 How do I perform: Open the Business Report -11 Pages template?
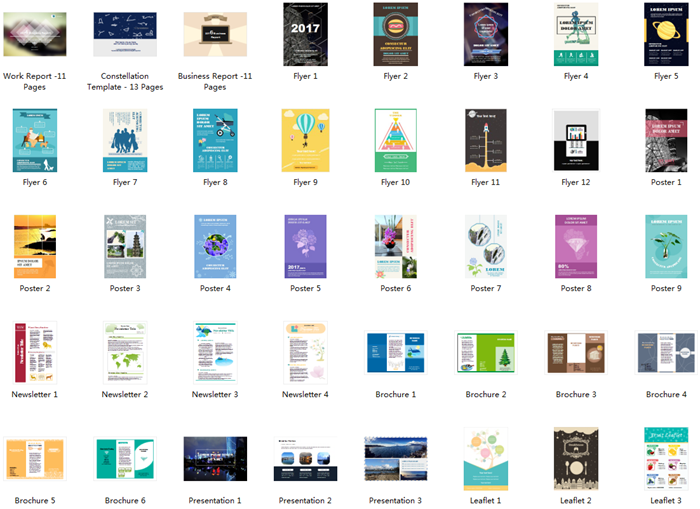215,34
